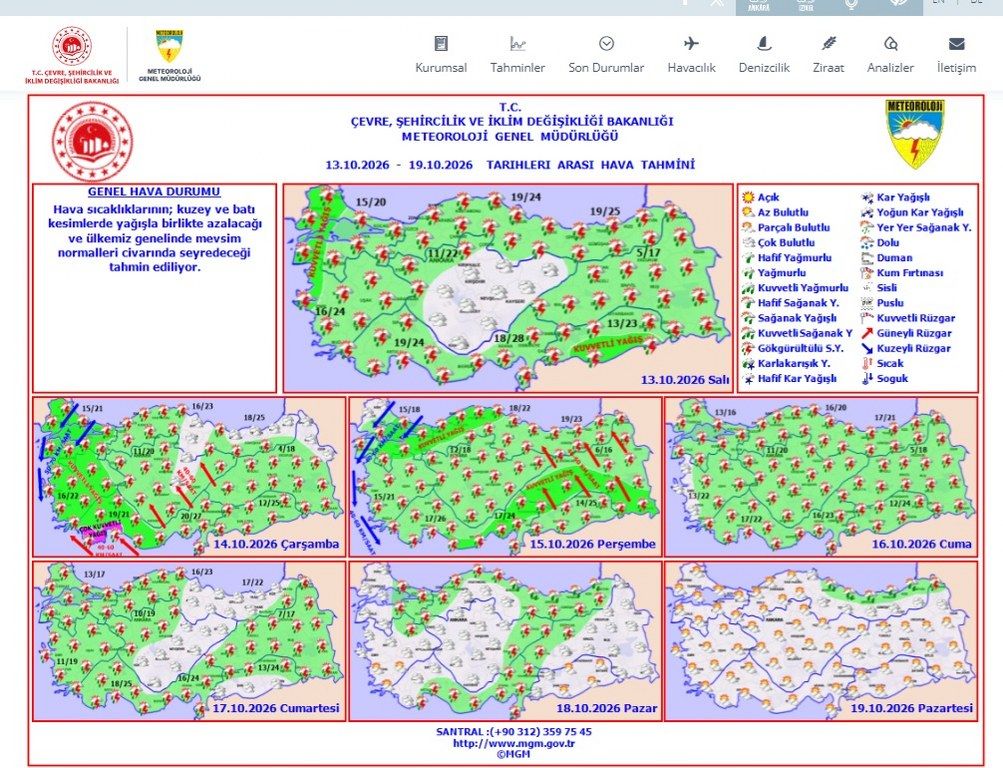Open the 18.10.2026 Pazar forecast map
The height and width of the screenshot is (768, 1003).
[505, 641]
